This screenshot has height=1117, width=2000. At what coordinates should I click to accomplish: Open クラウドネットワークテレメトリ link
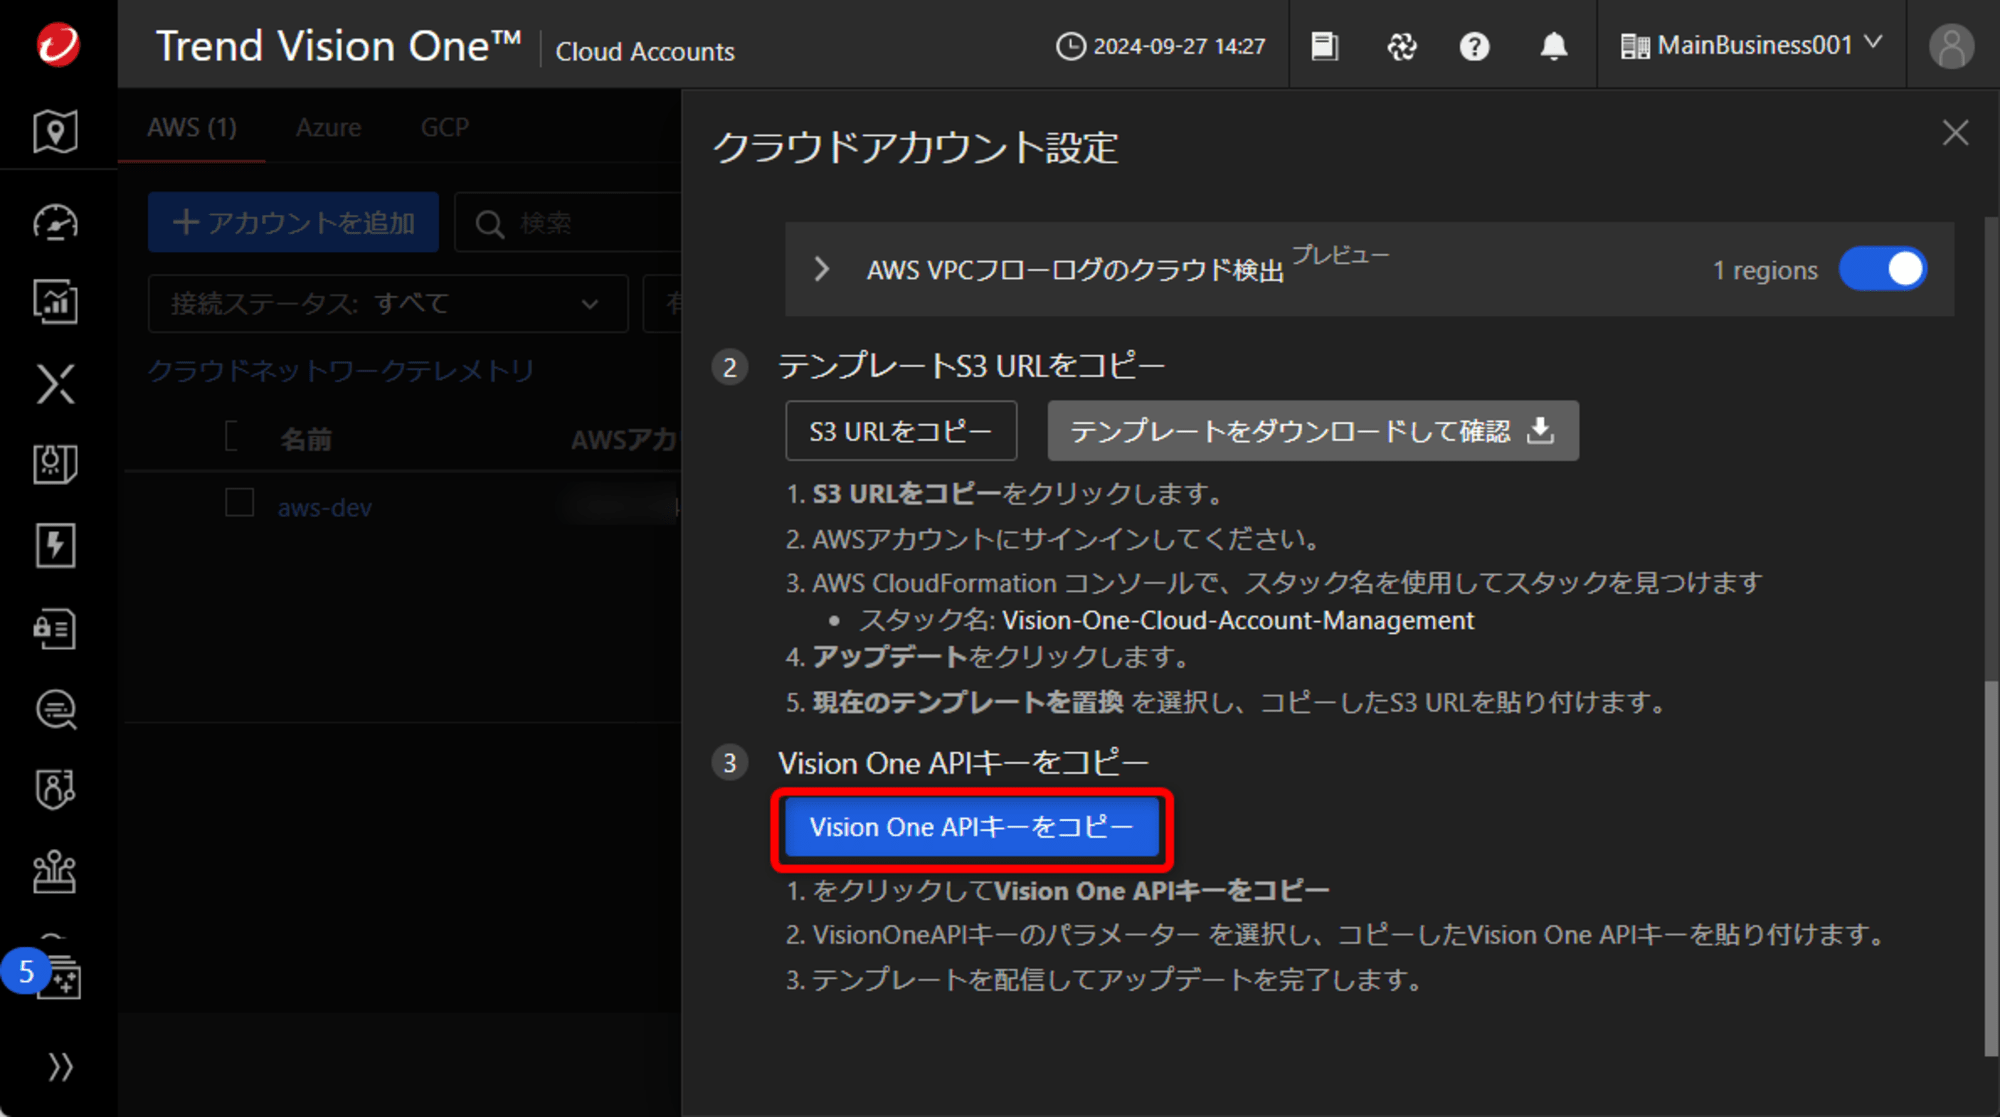click(341, 371)
